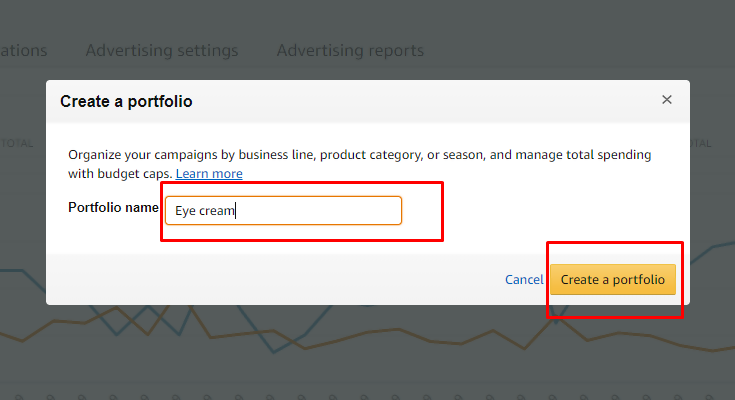Click the Portfolio name label
The height and width of the screenshot is (400, 735).
(x=113, y=207)
